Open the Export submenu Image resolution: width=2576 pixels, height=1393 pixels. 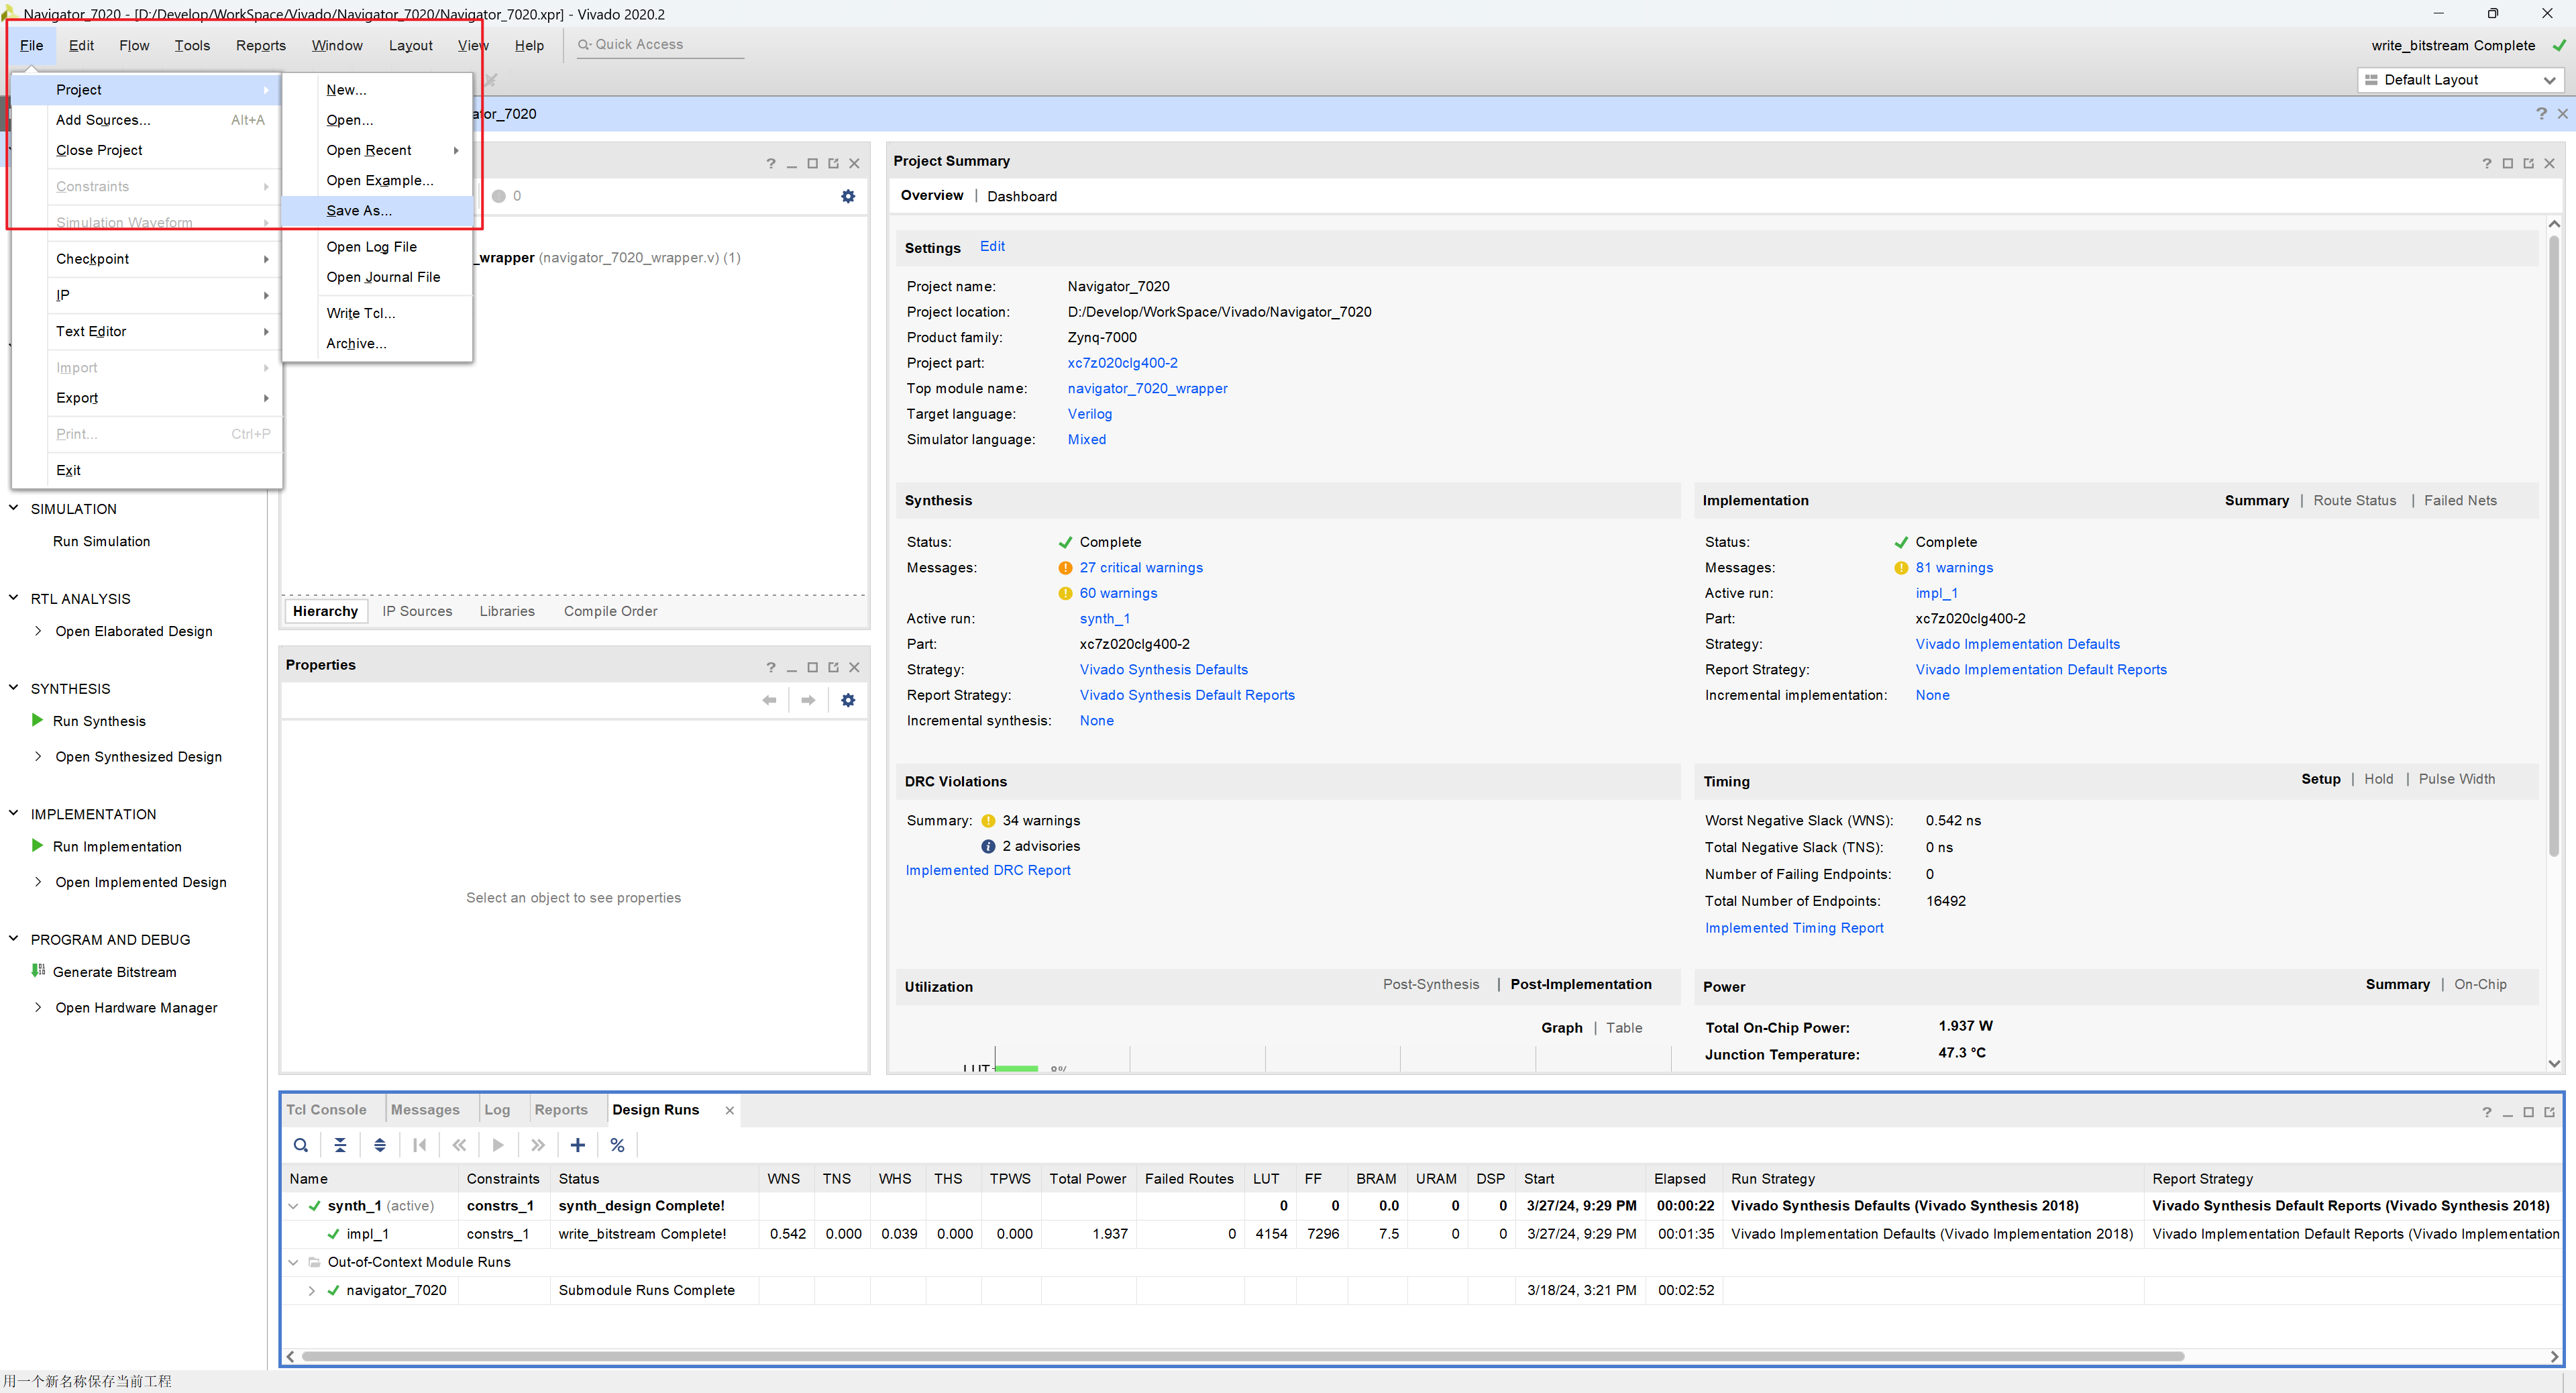click(x=147, y=398)
